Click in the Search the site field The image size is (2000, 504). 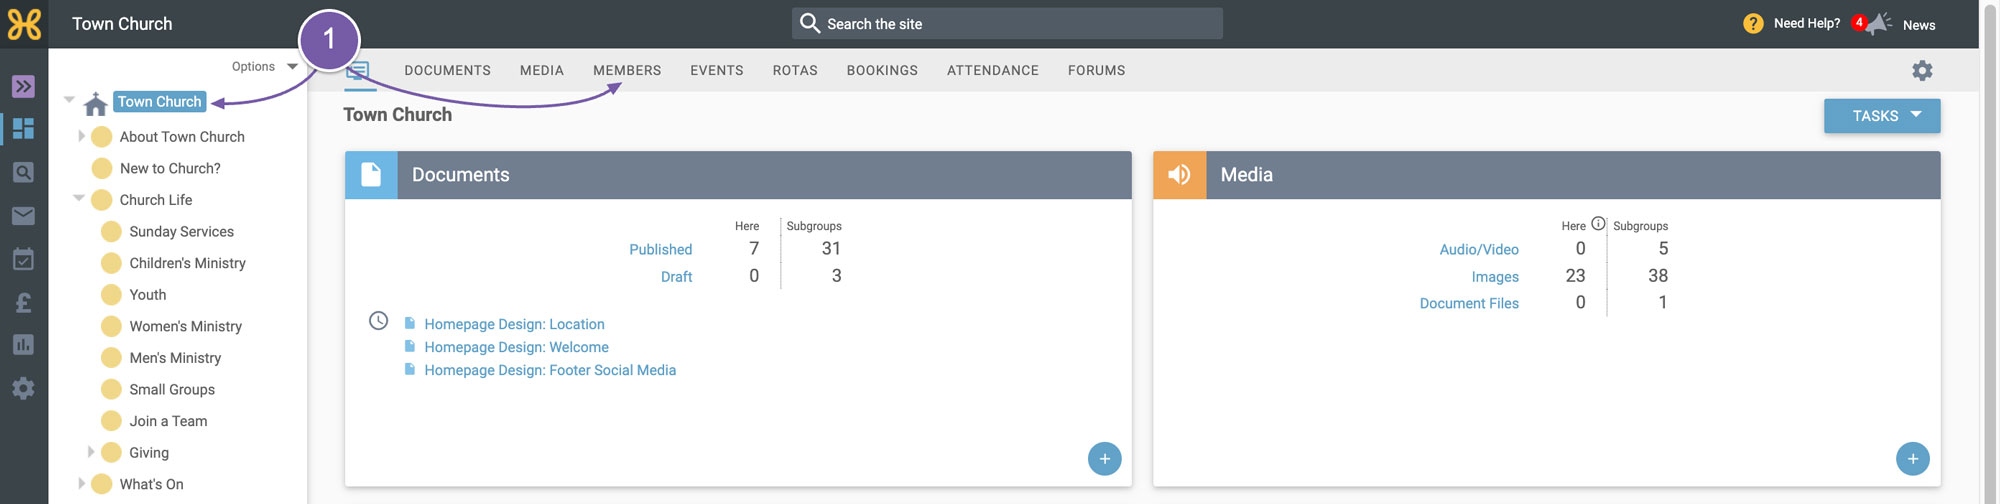pyautogui.click(x=1008, y=23)
